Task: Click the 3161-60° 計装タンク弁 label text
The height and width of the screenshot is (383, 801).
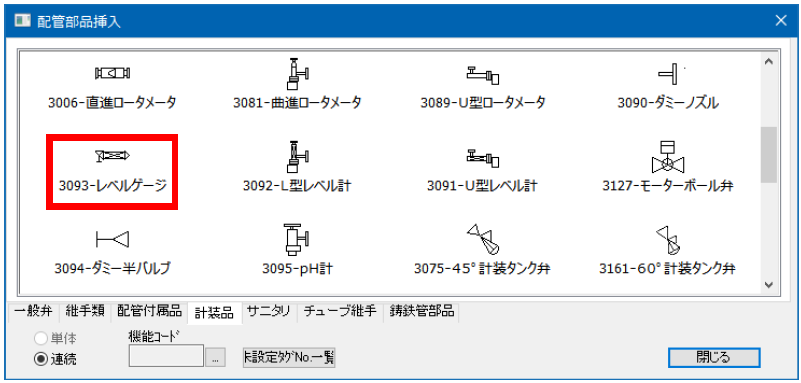Action: tap(668, 267)
